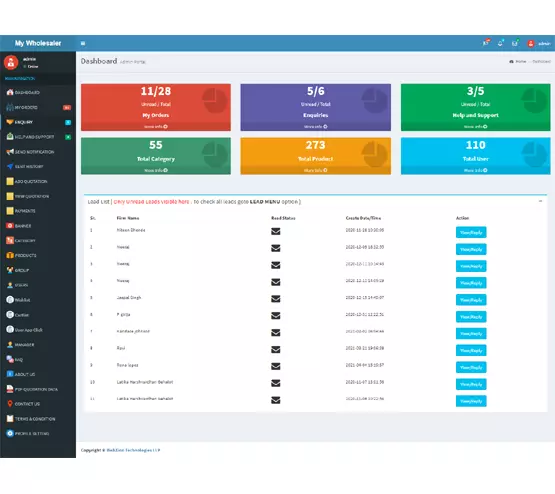Click View/Reply button for lead row 4
Viewport: 555px width, 494px height.
471,283
